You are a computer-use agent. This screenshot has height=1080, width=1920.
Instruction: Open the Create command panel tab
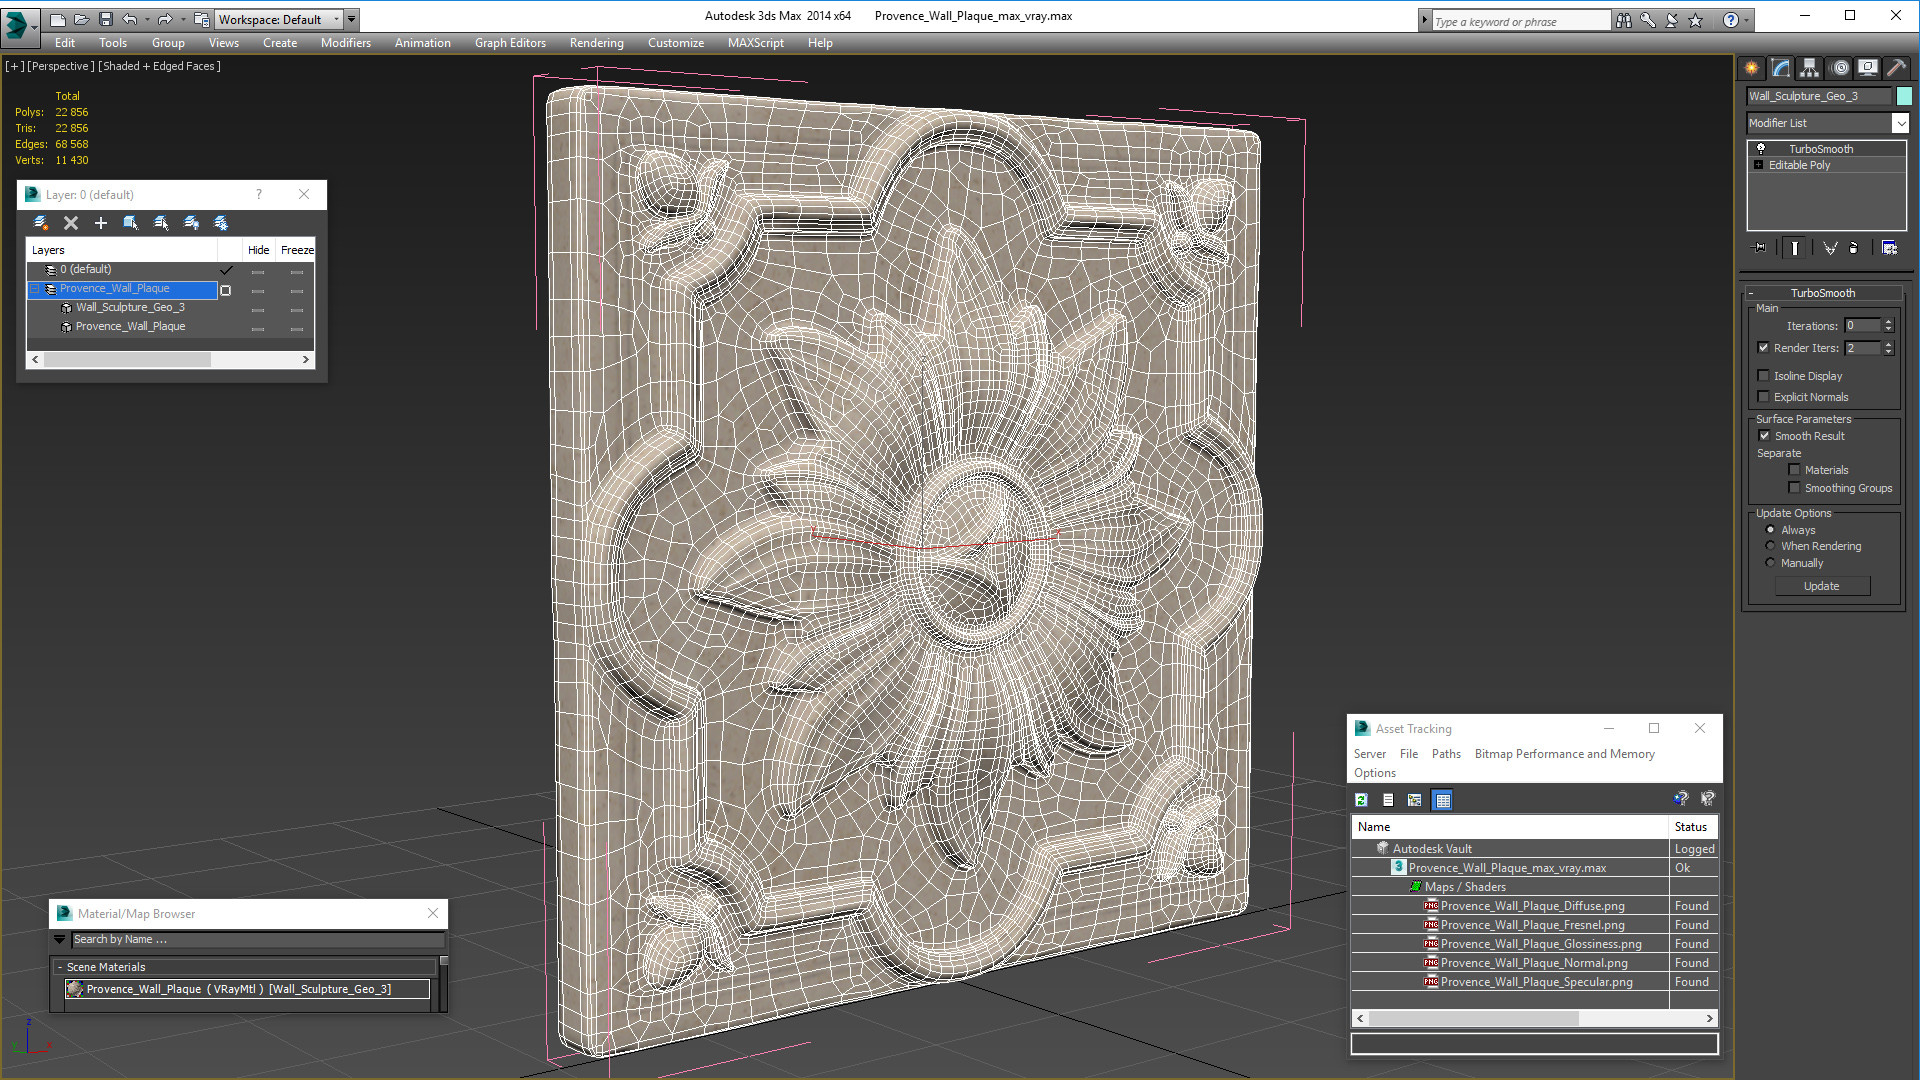1751,68
